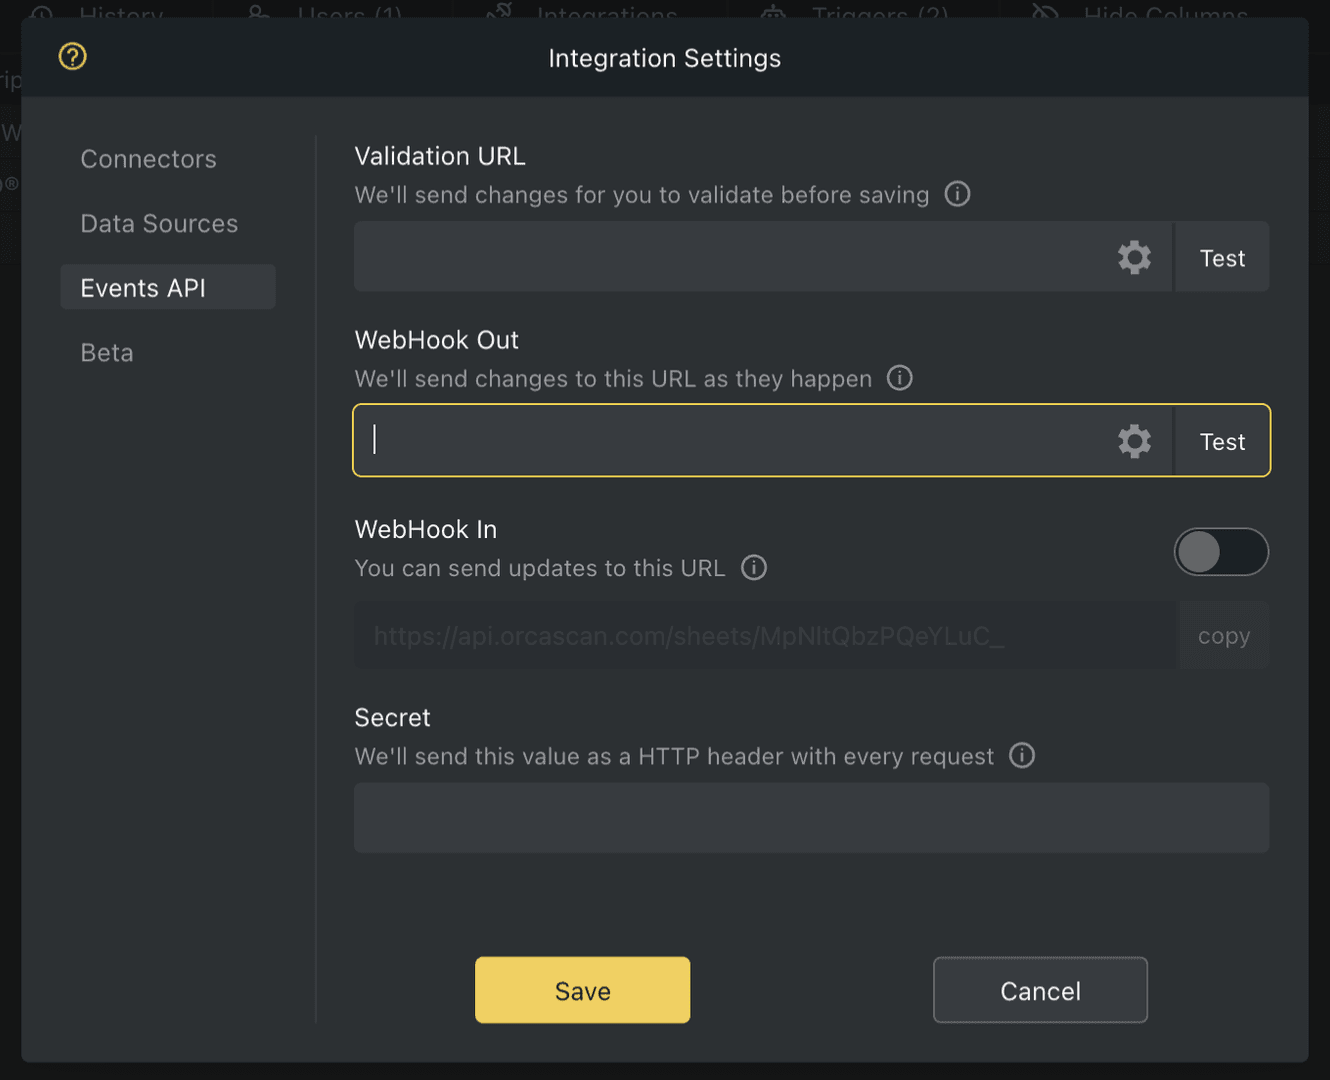Click the info icon beside Validation URL description
This screenshot has width=1330, height=1080.
957,194
